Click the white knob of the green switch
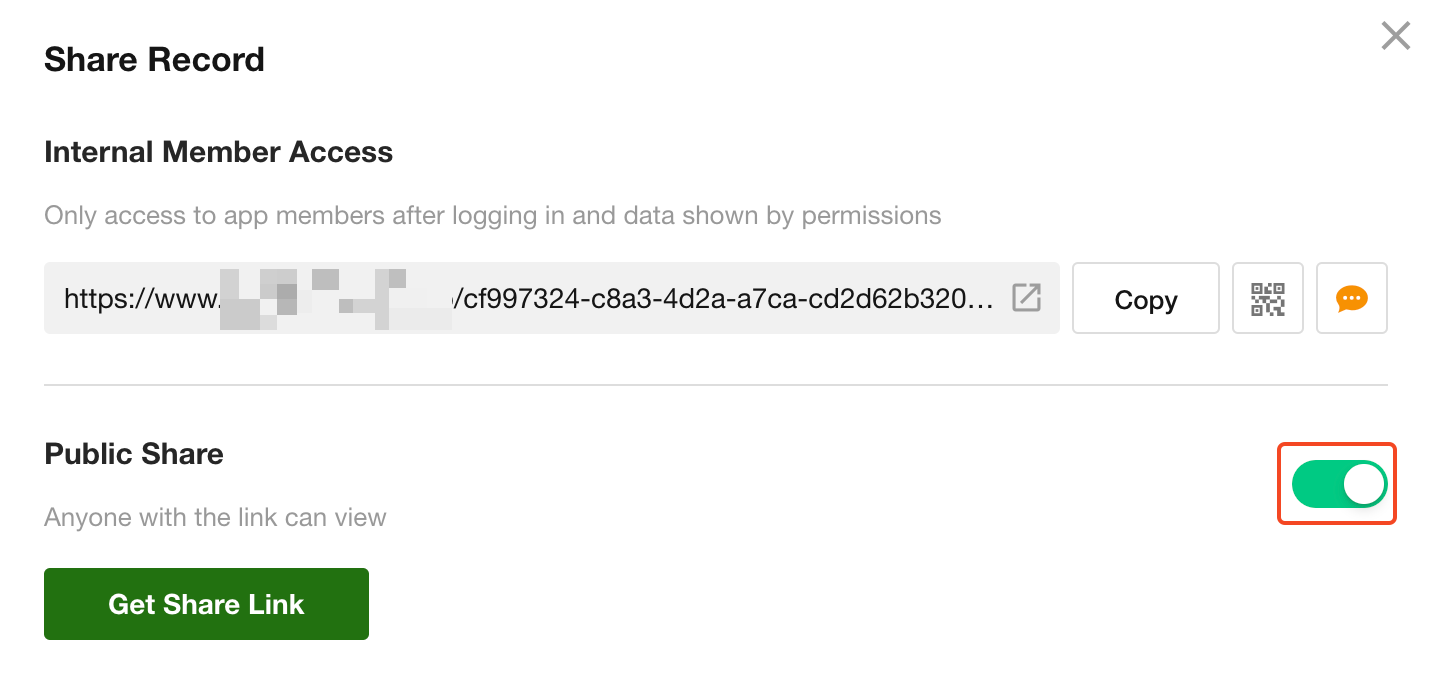Image resolution: width=1432 pixels, height=682 pixels. [1364, 485]
